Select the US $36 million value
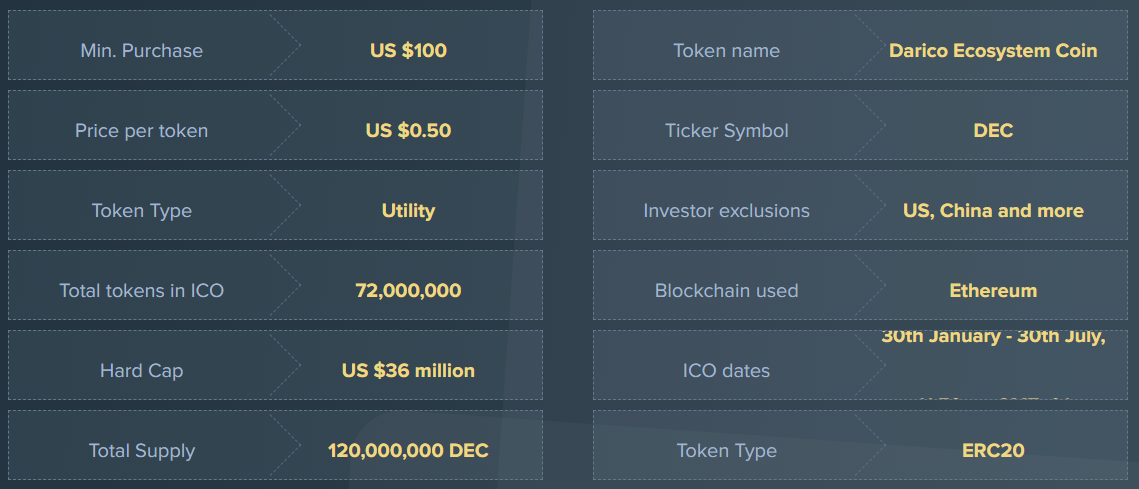Screen dimensions: 1139x489 (x=408, y=371)
